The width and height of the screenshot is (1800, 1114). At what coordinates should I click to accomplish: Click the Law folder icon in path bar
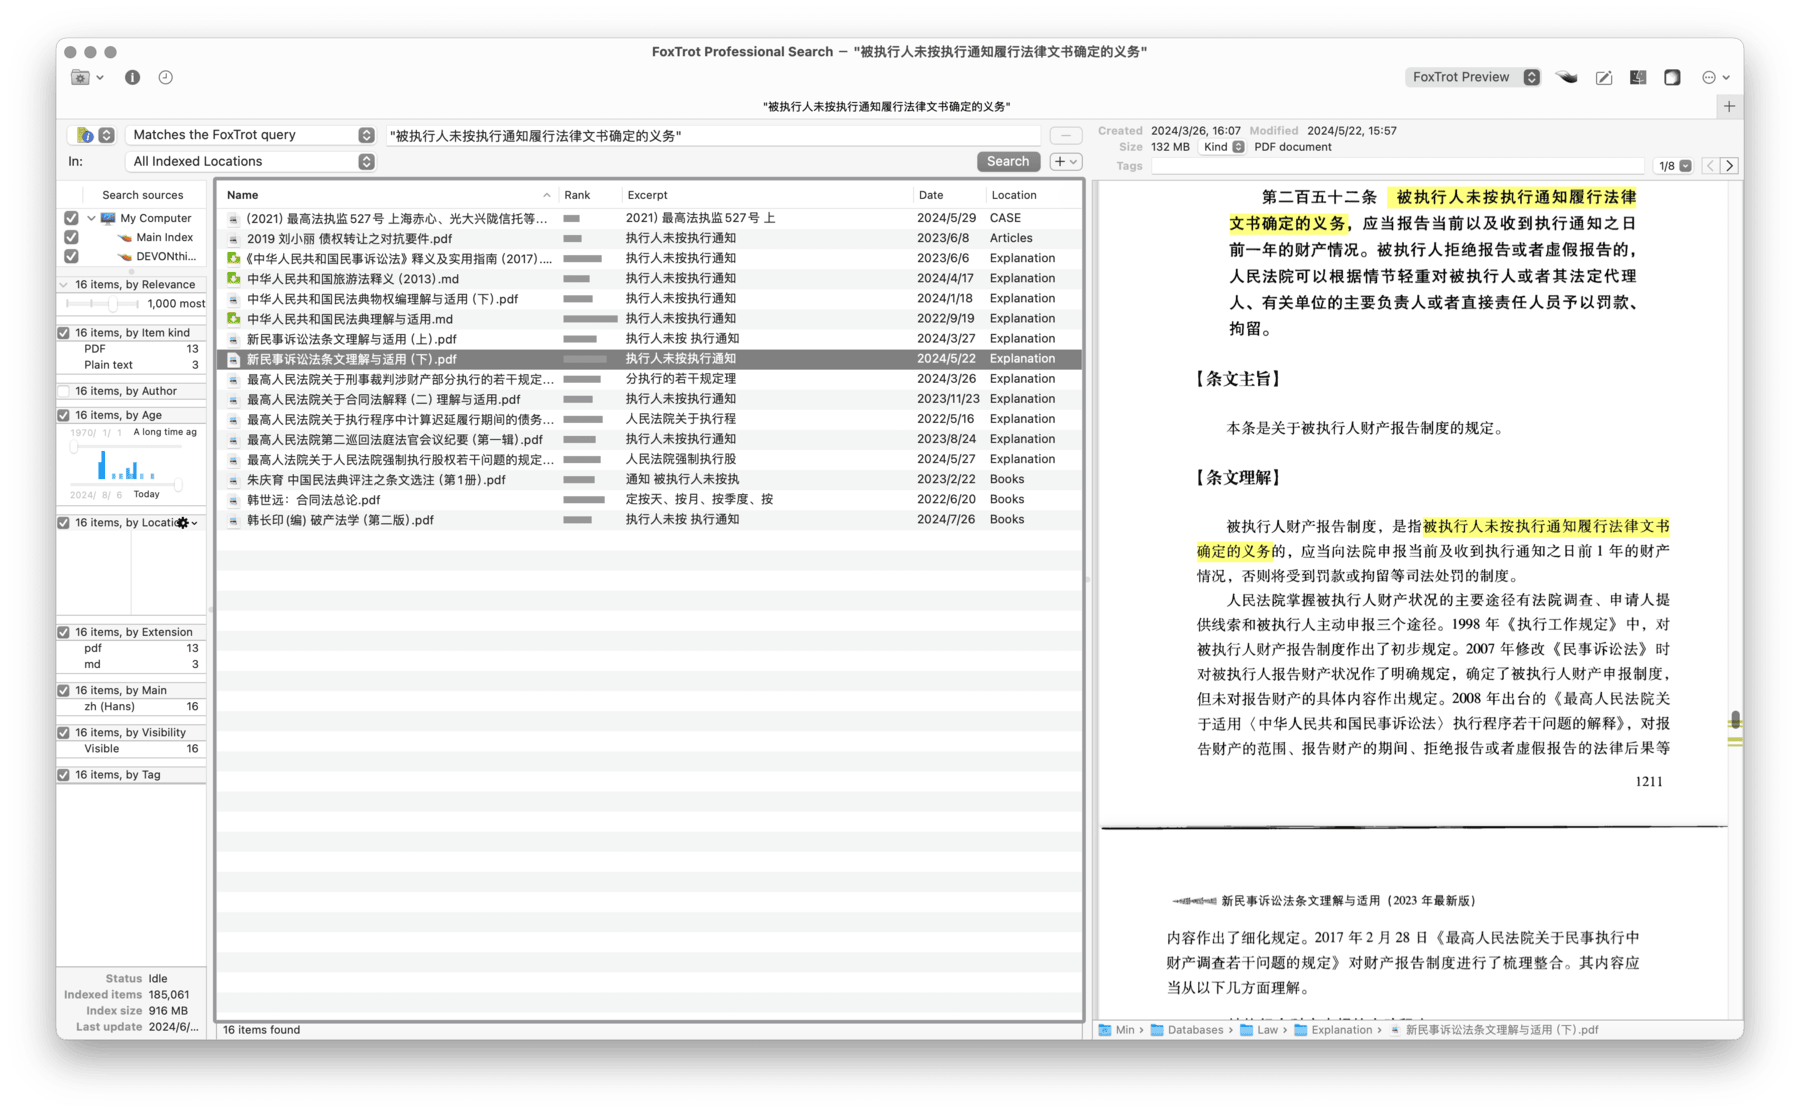(1247, 1030)
